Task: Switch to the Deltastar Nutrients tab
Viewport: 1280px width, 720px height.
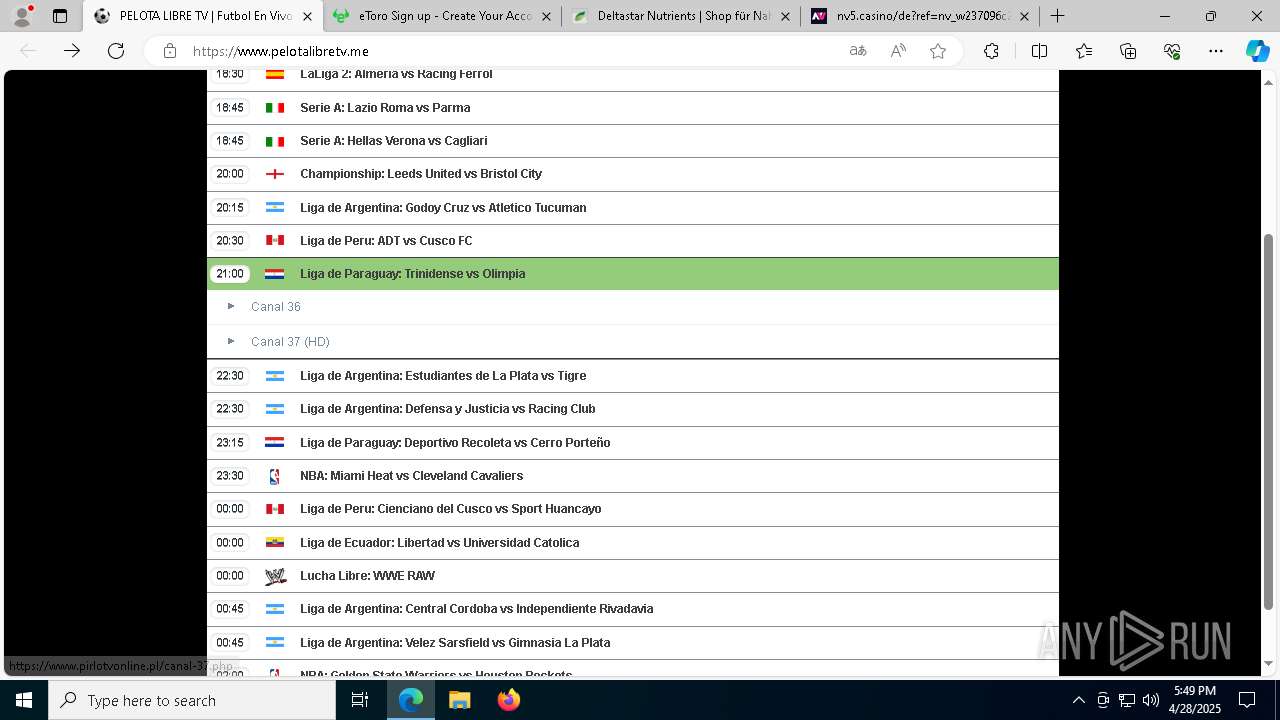Action: [681, 16]
